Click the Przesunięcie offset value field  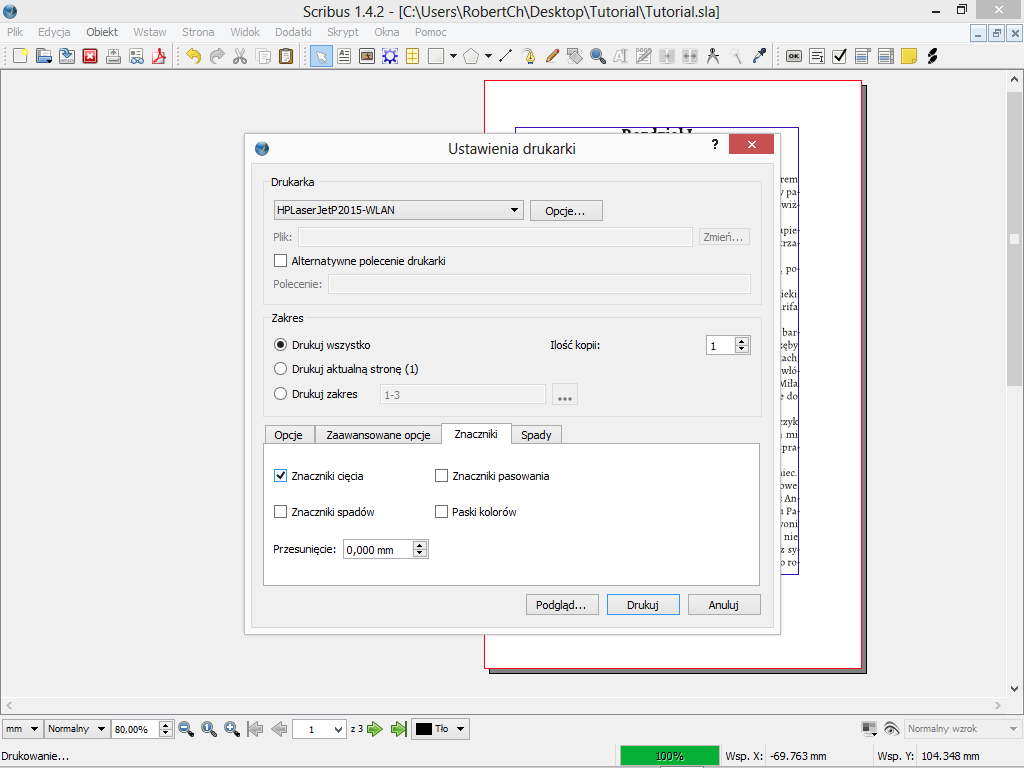click(377, 549)
